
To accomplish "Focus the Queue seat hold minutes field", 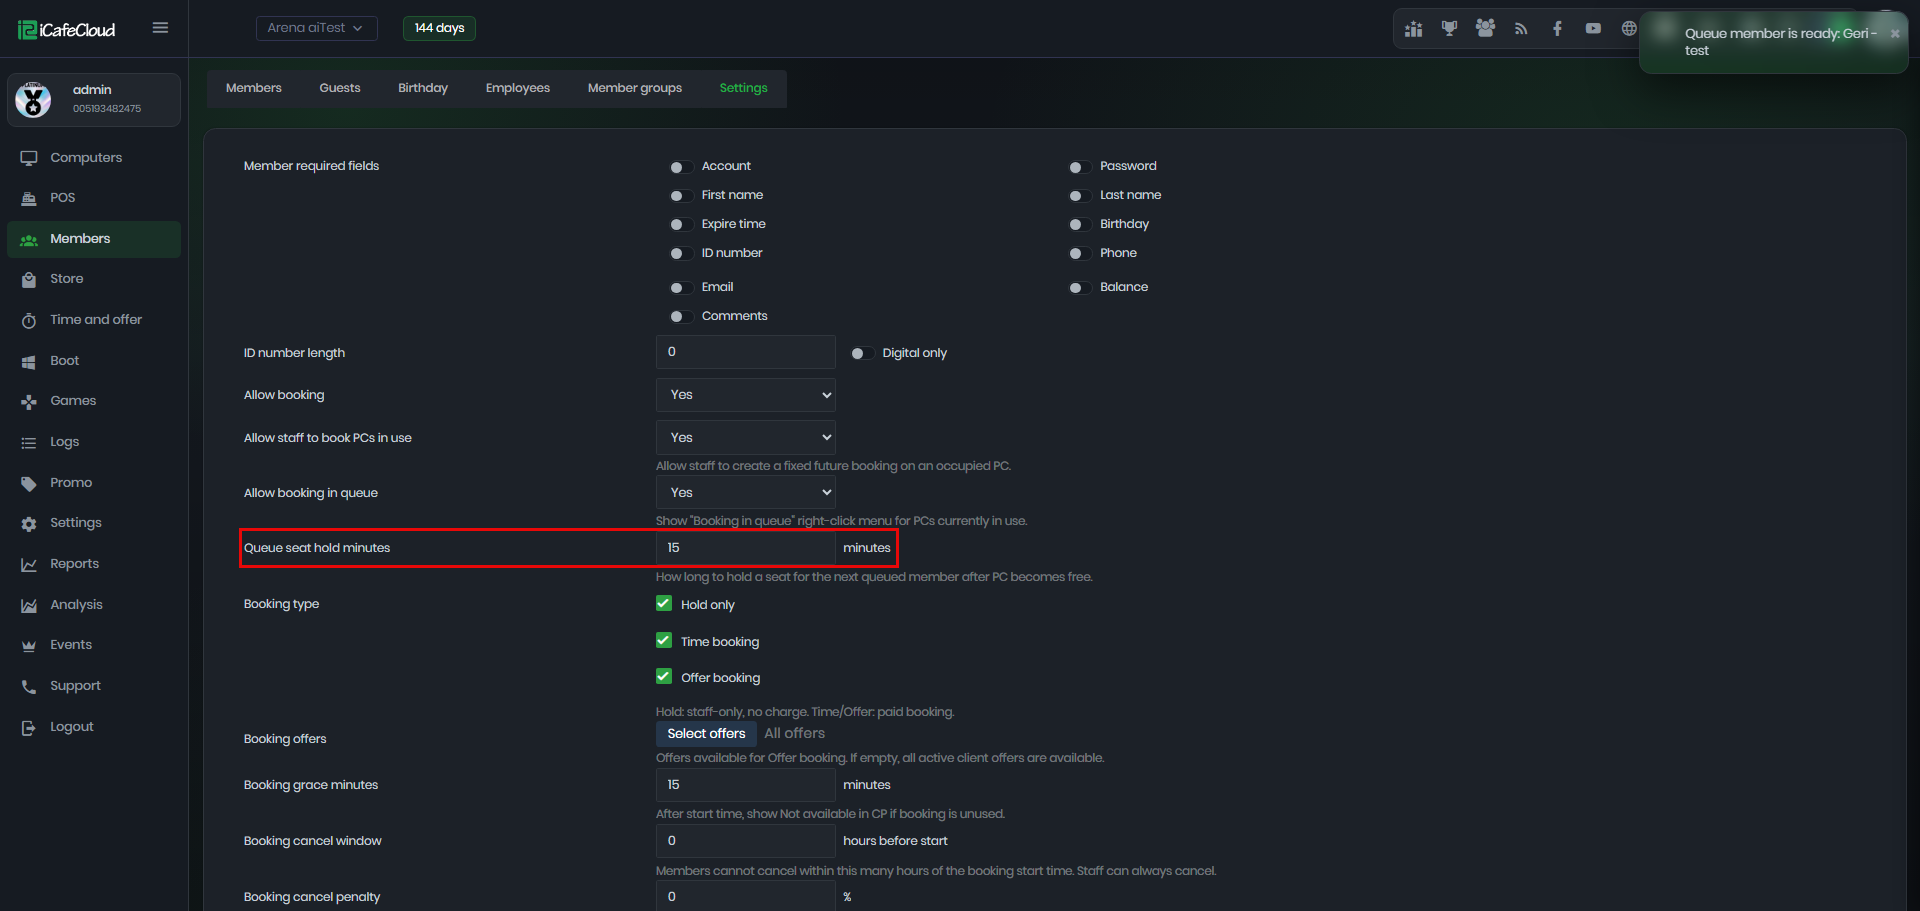I will pyautogui.click(x=746, y=548).
